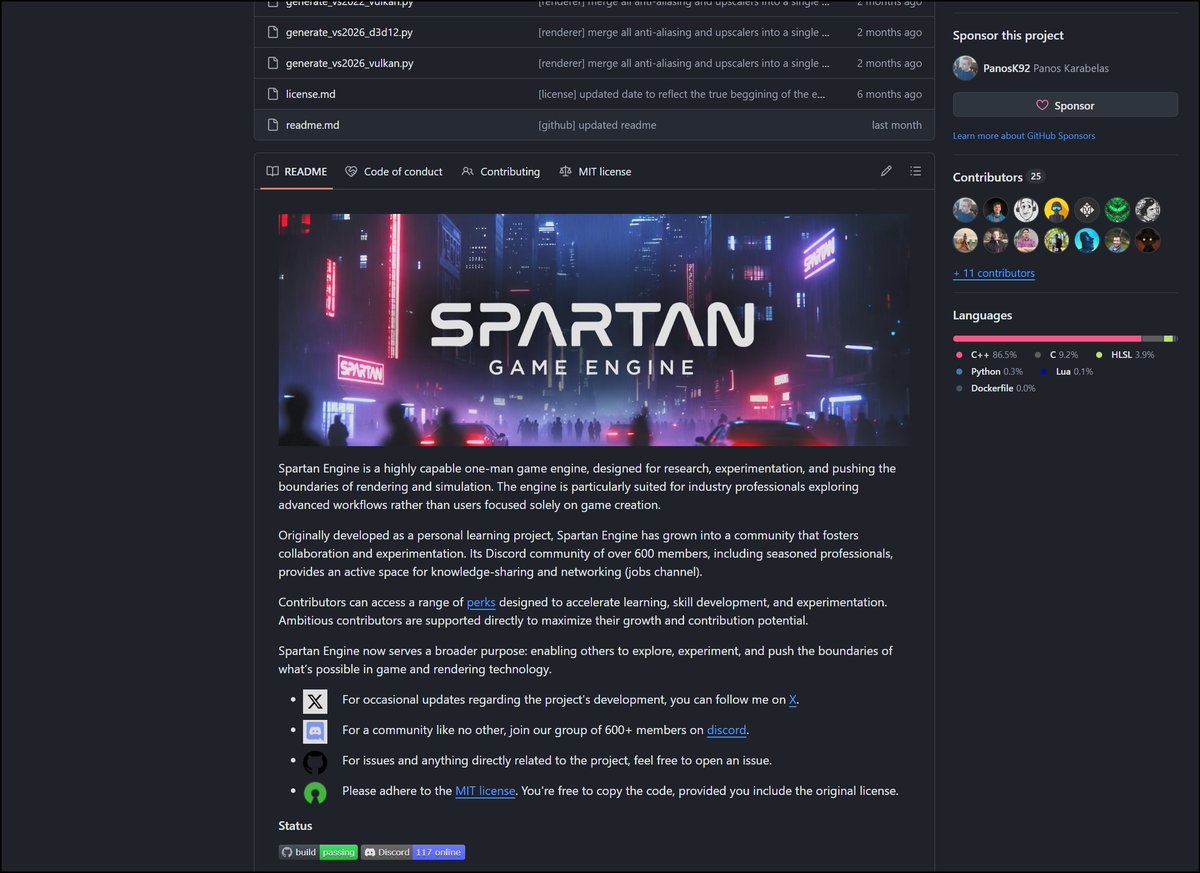
Task: Click the Sponsor button
Action: [x=1065, y=105]
